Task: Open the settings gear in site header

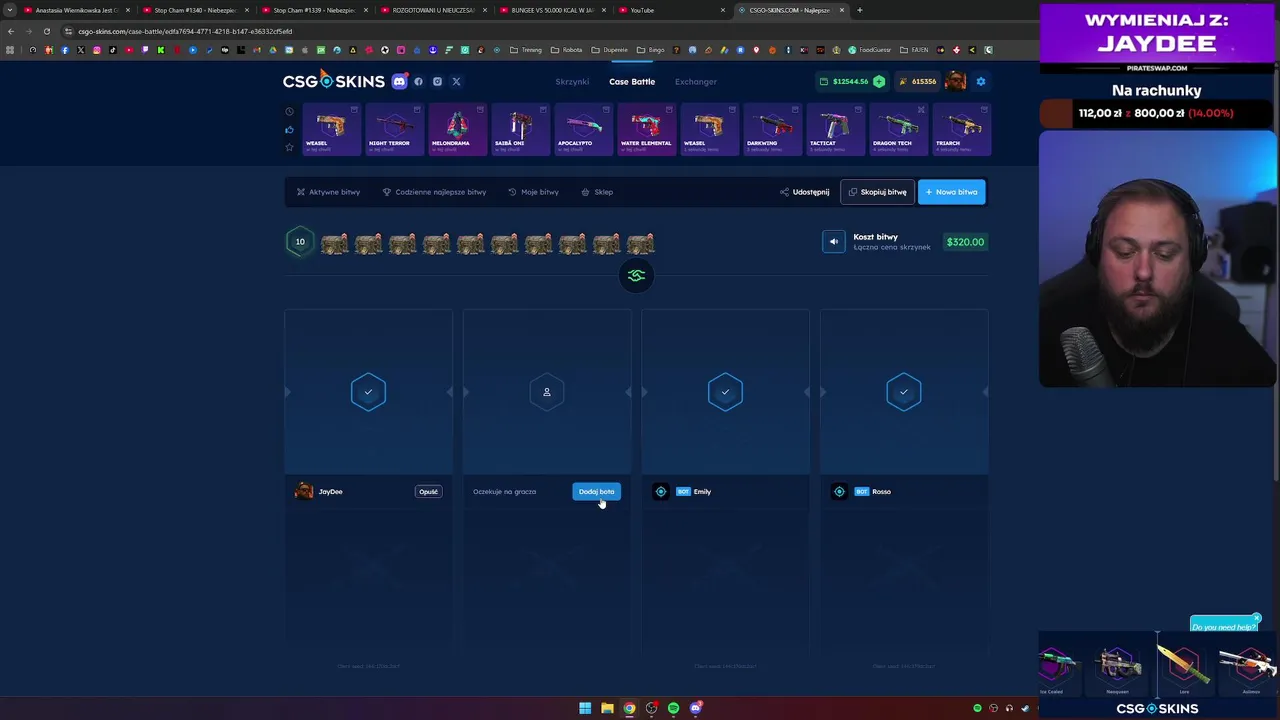Action: (981, 82)
